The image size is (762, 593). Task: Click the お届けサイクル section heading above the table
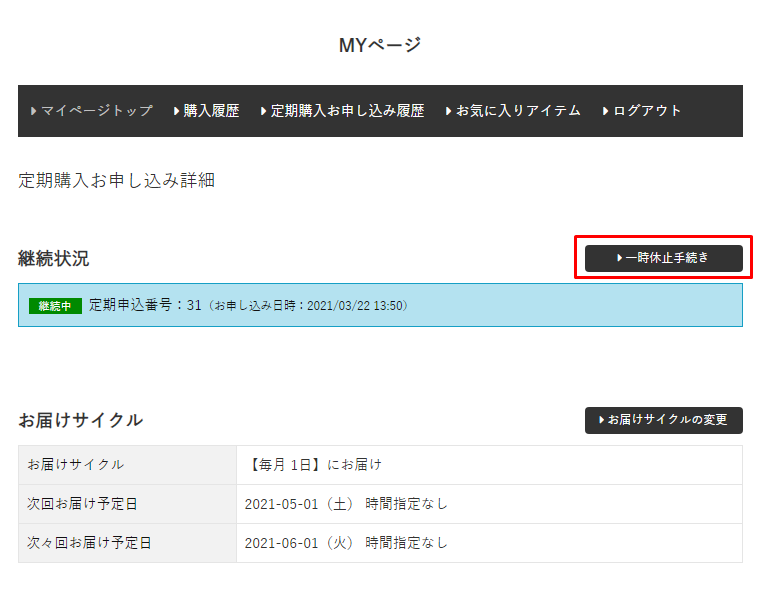tap(80, 420)
